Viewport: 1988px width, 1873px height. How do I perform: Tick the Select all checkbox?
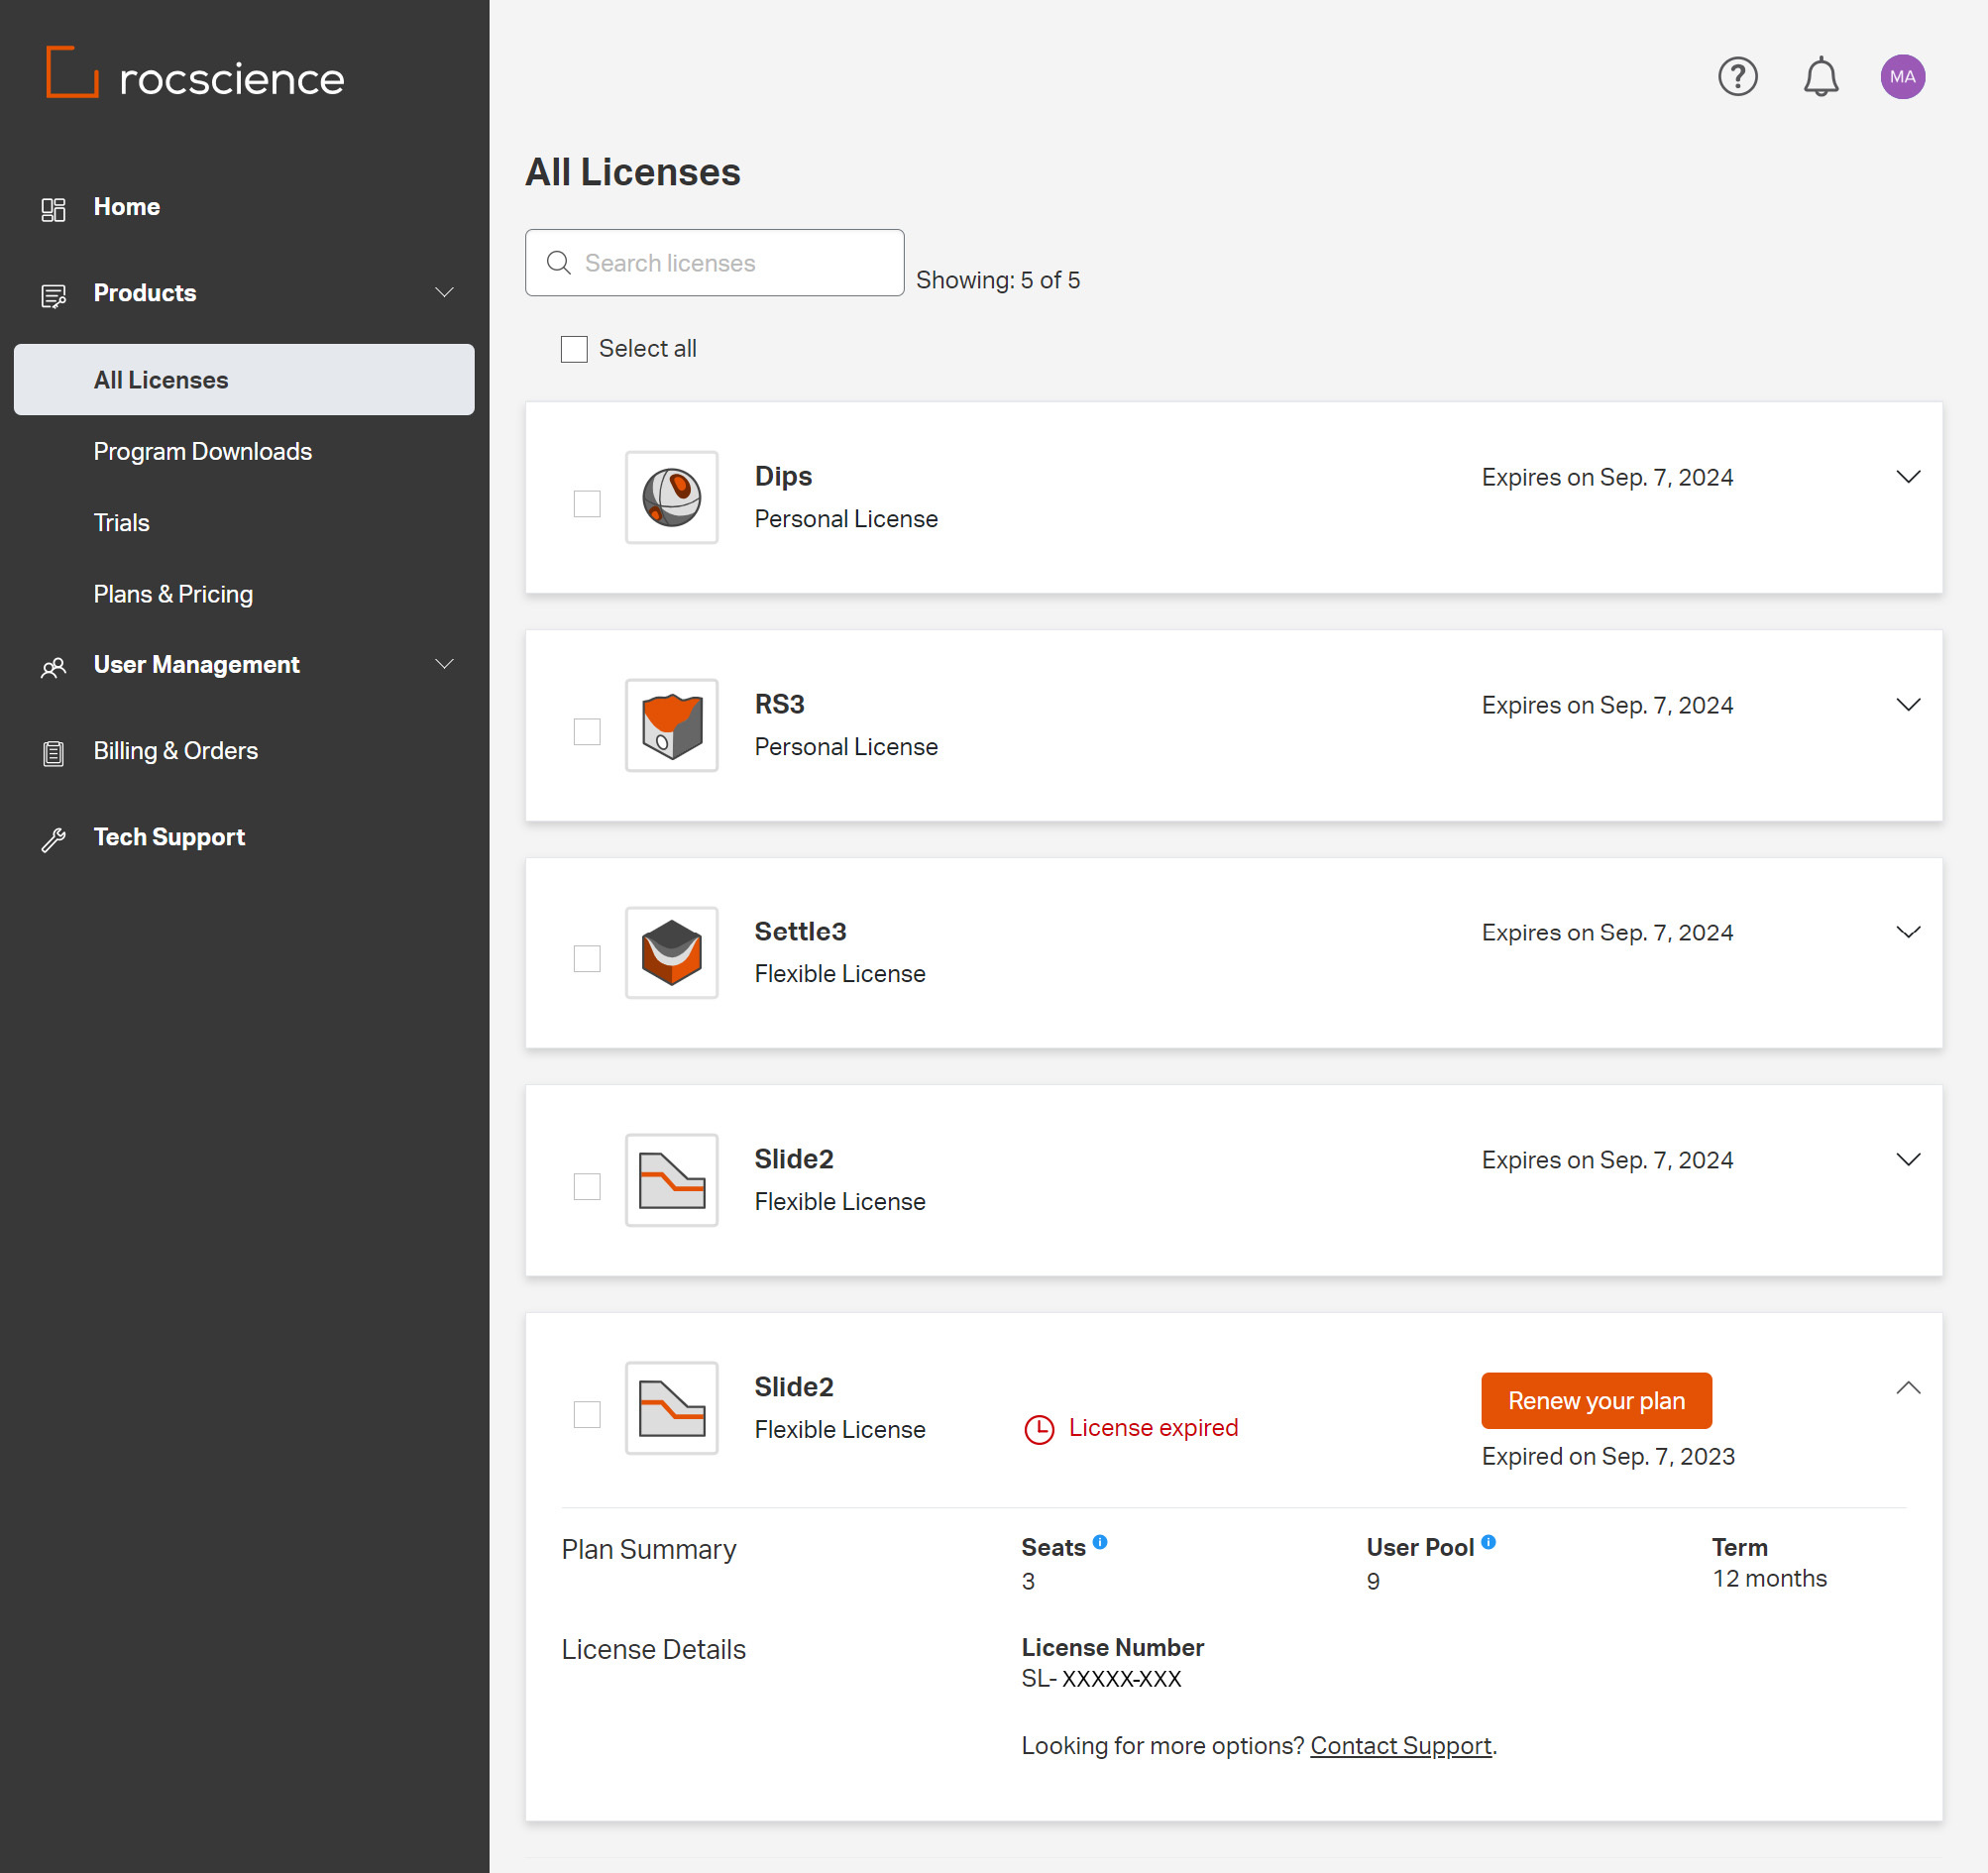click(574, 349)
